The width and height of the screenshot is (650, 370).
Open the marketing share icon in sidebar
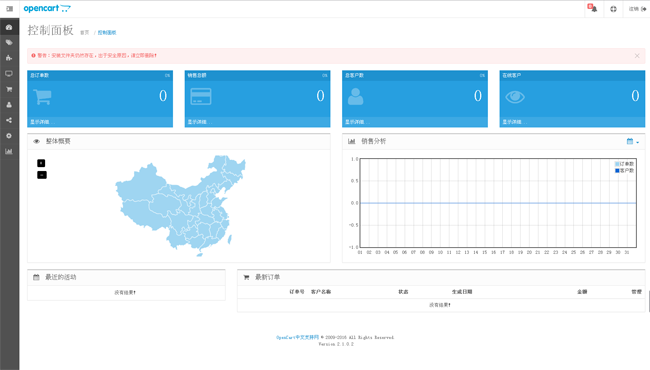(9, 120)
